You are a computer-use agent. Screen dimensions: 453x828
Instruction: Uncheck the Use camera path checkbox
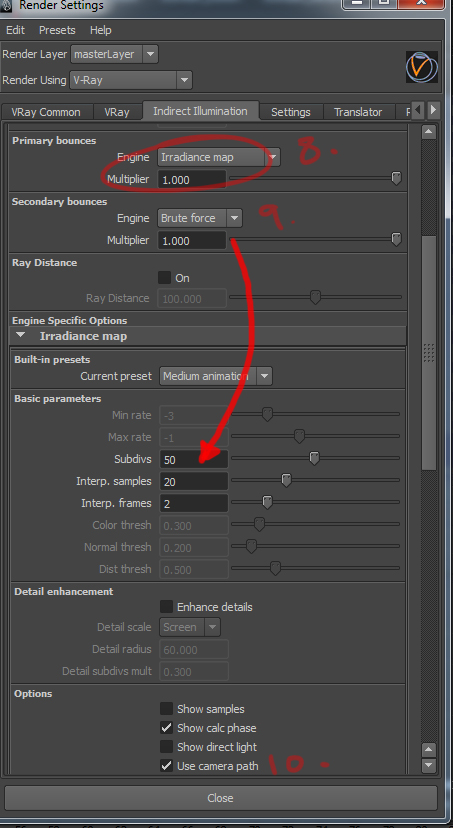[166, 765]
